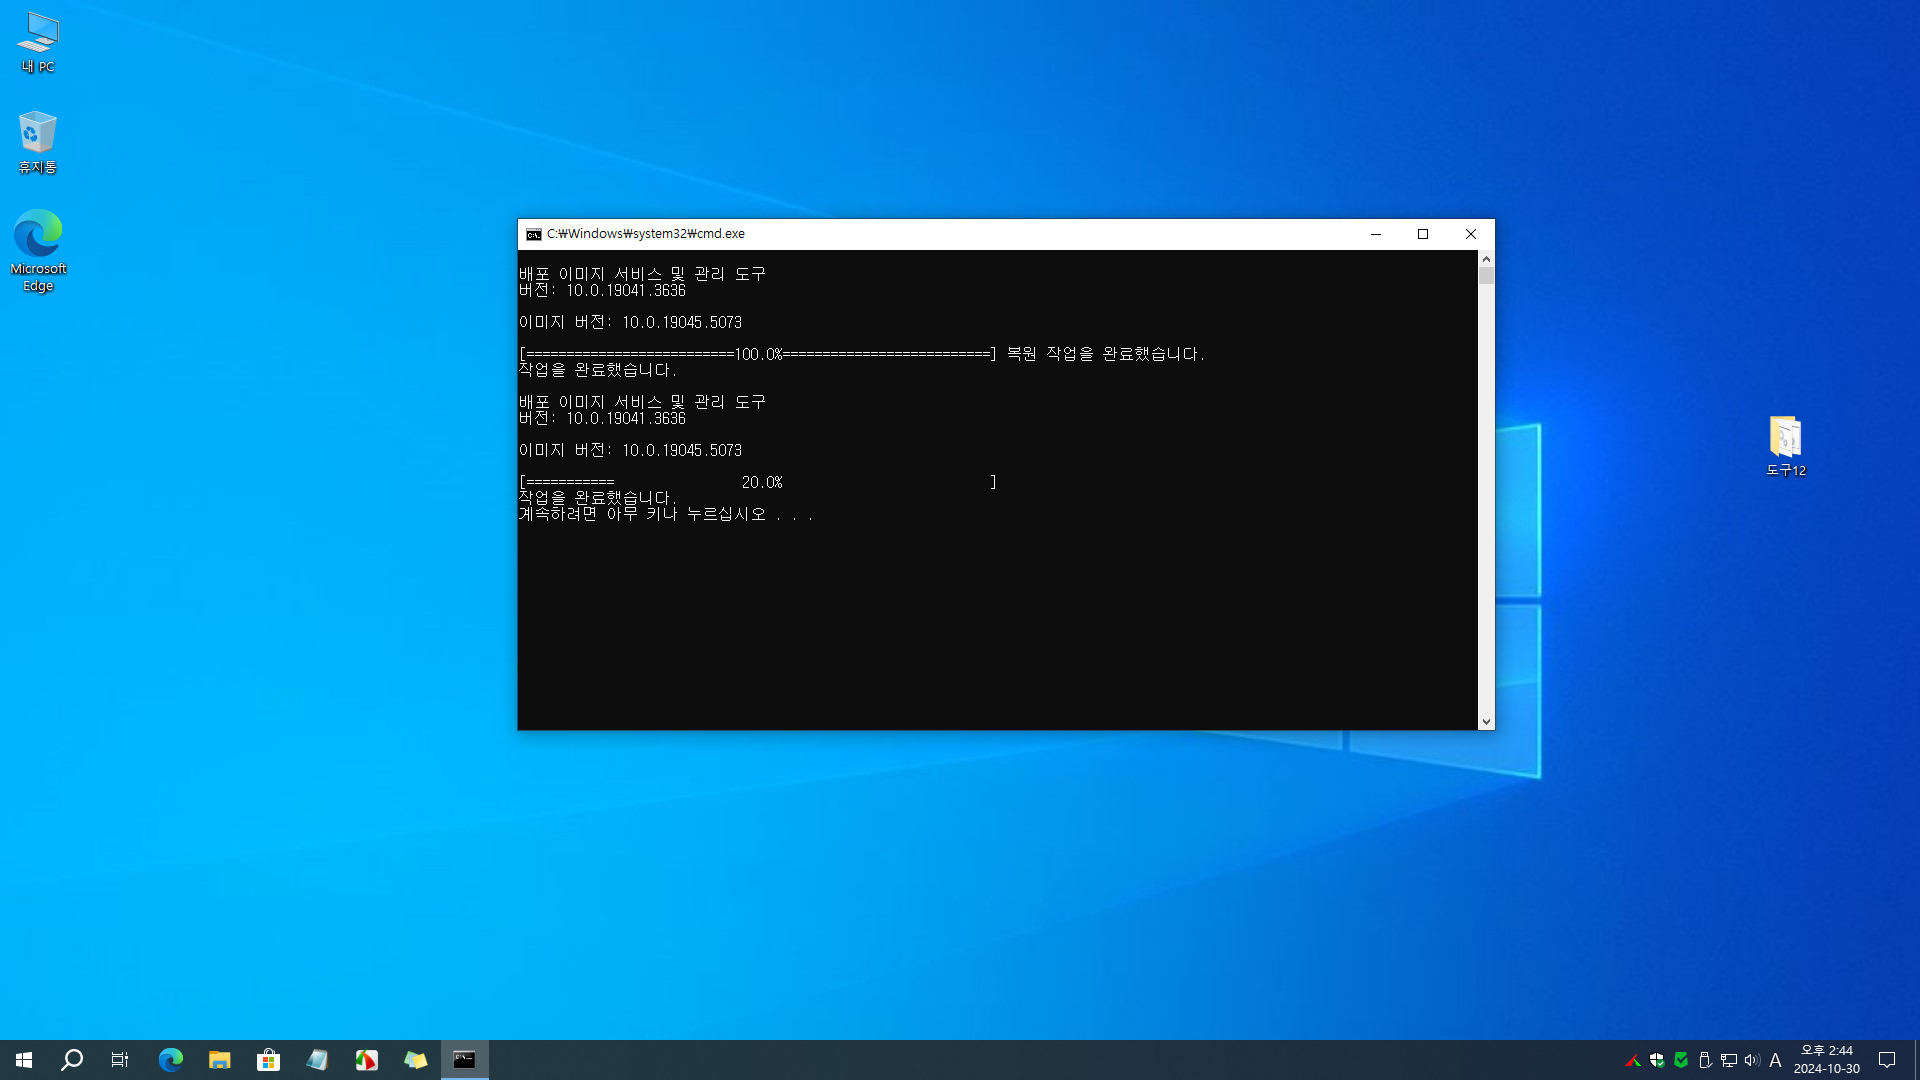Open Microsoft Store from the taskbar

(x=269, y=1060)
